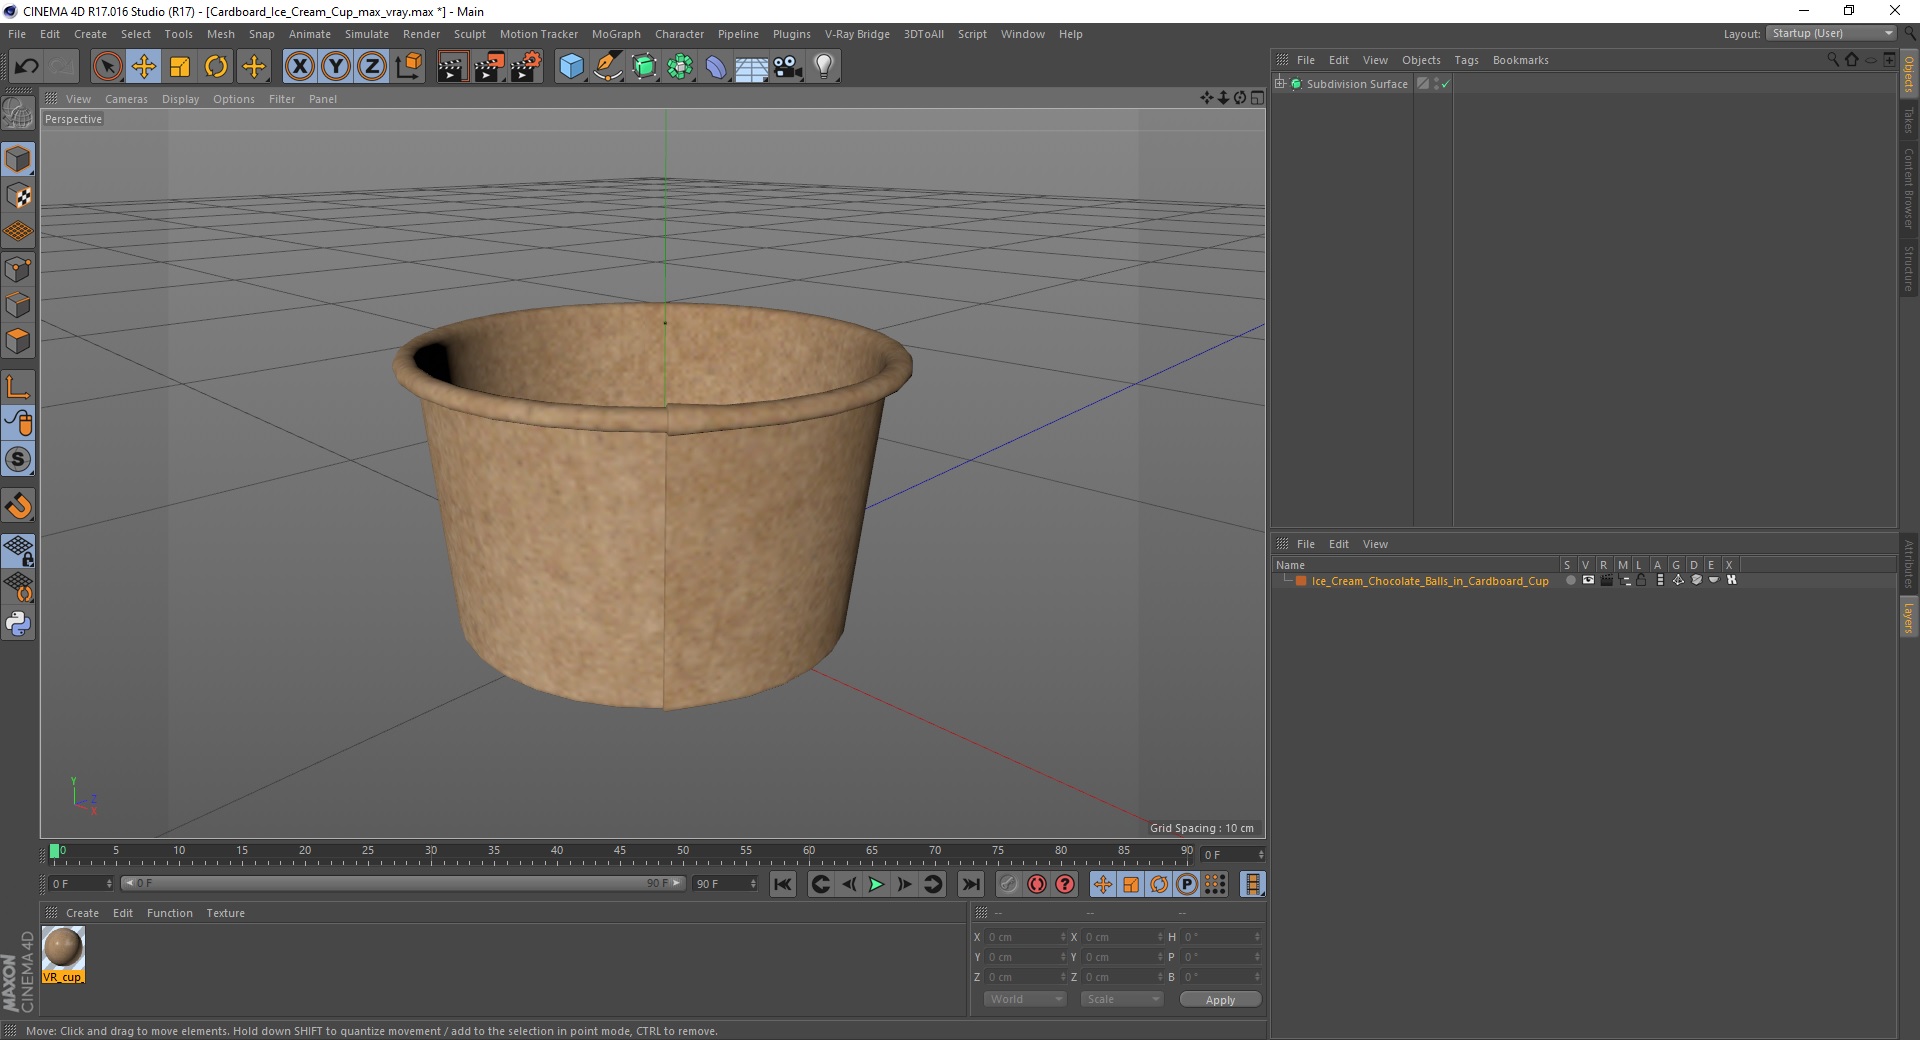
Task: Add a Light object with bulb icon
Action: pyautogui.click(x=823, y=67)
